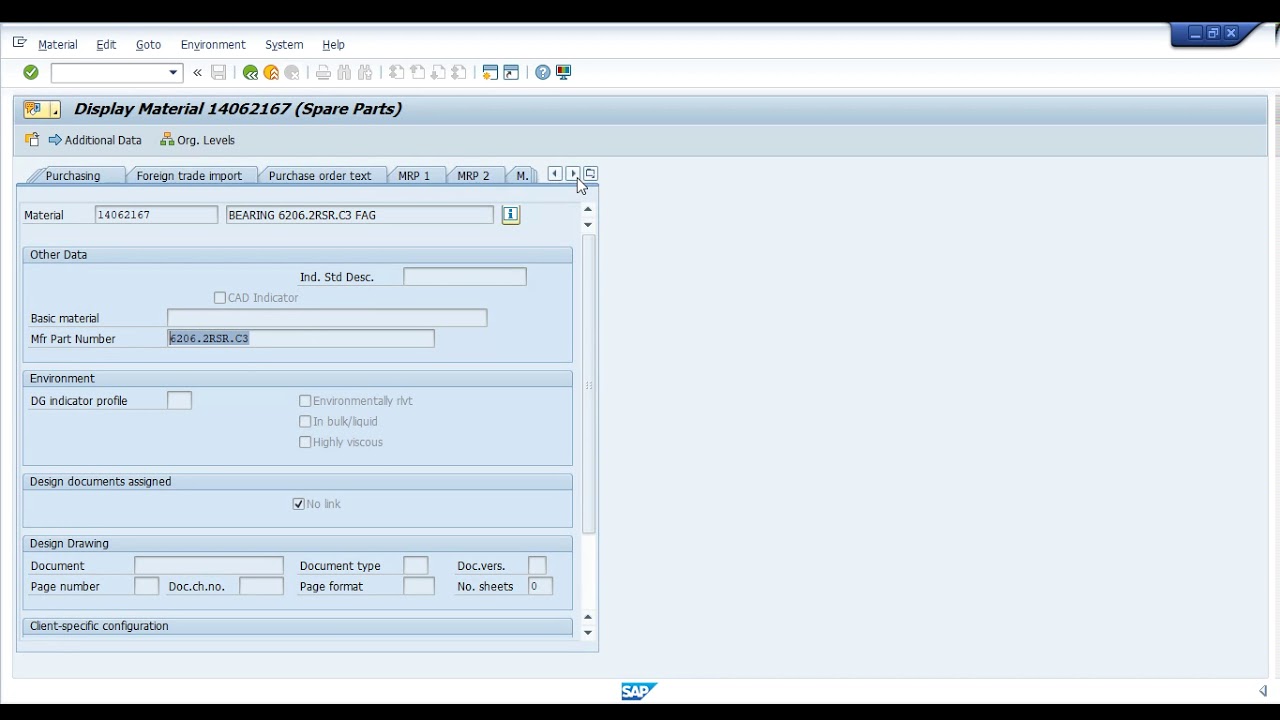Click the other material icon left of Additional Data
This screenshot has height=720, width=1280.
(32, 140)
